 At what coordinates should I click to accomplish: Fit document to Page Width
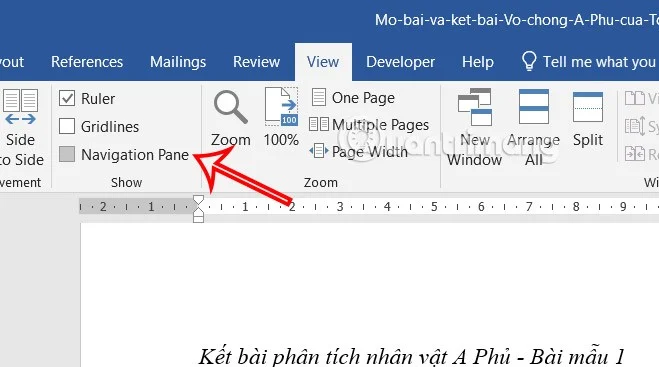[358, 151]
